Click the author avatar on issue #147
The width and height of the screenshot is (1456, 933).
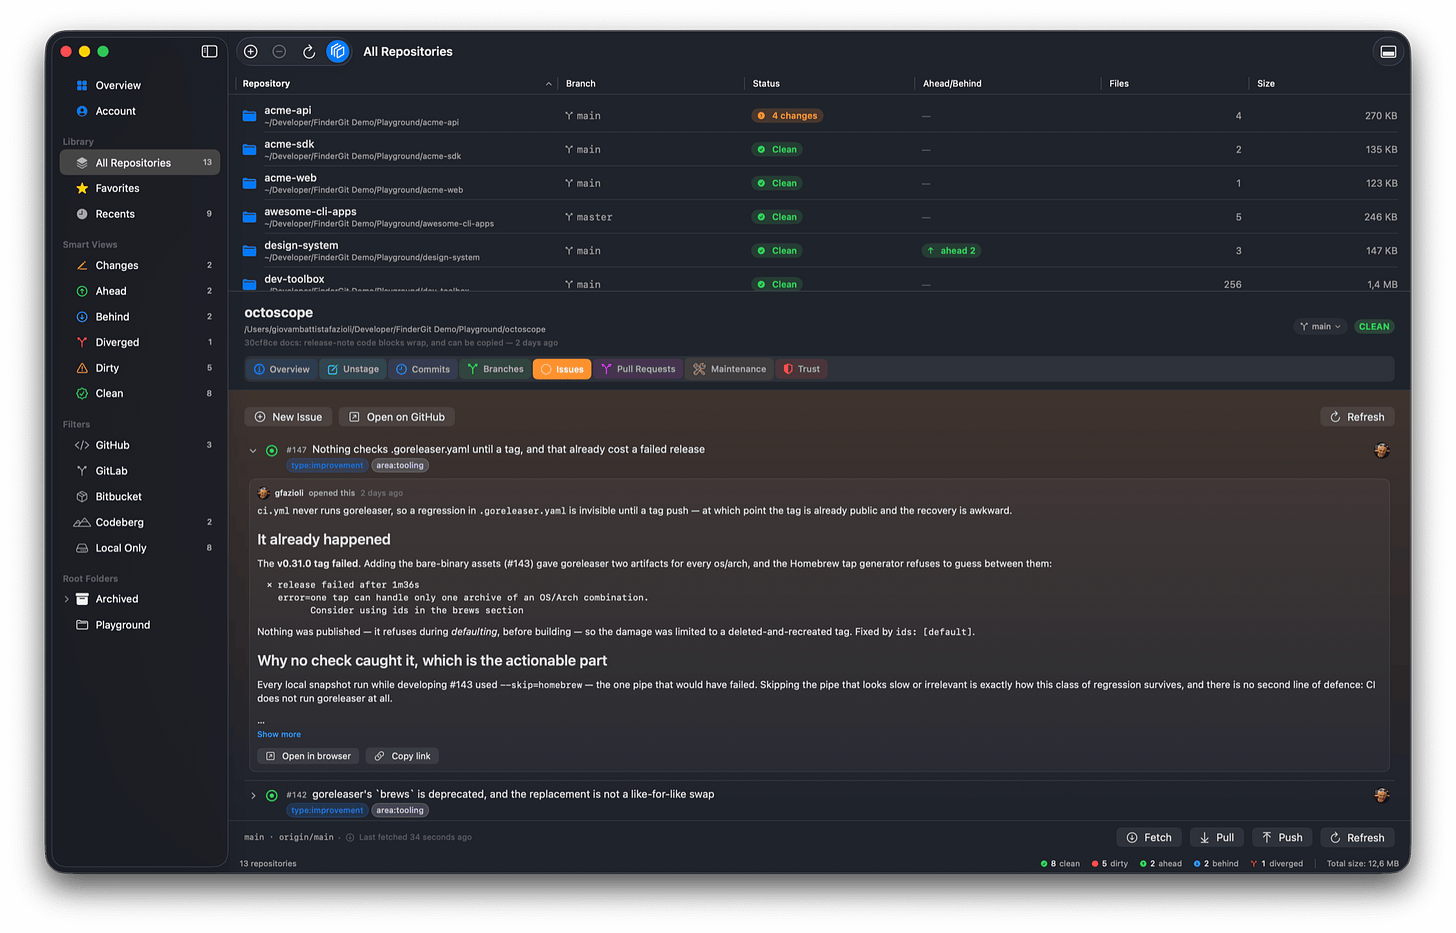point(1382,451)
